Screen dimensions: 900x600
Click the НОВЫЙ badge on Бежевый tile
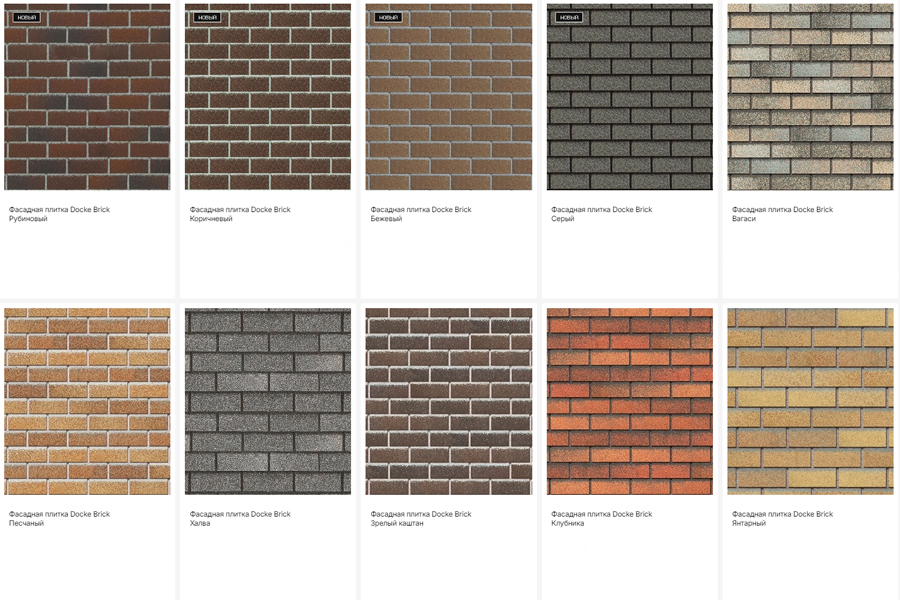(388, 17)
